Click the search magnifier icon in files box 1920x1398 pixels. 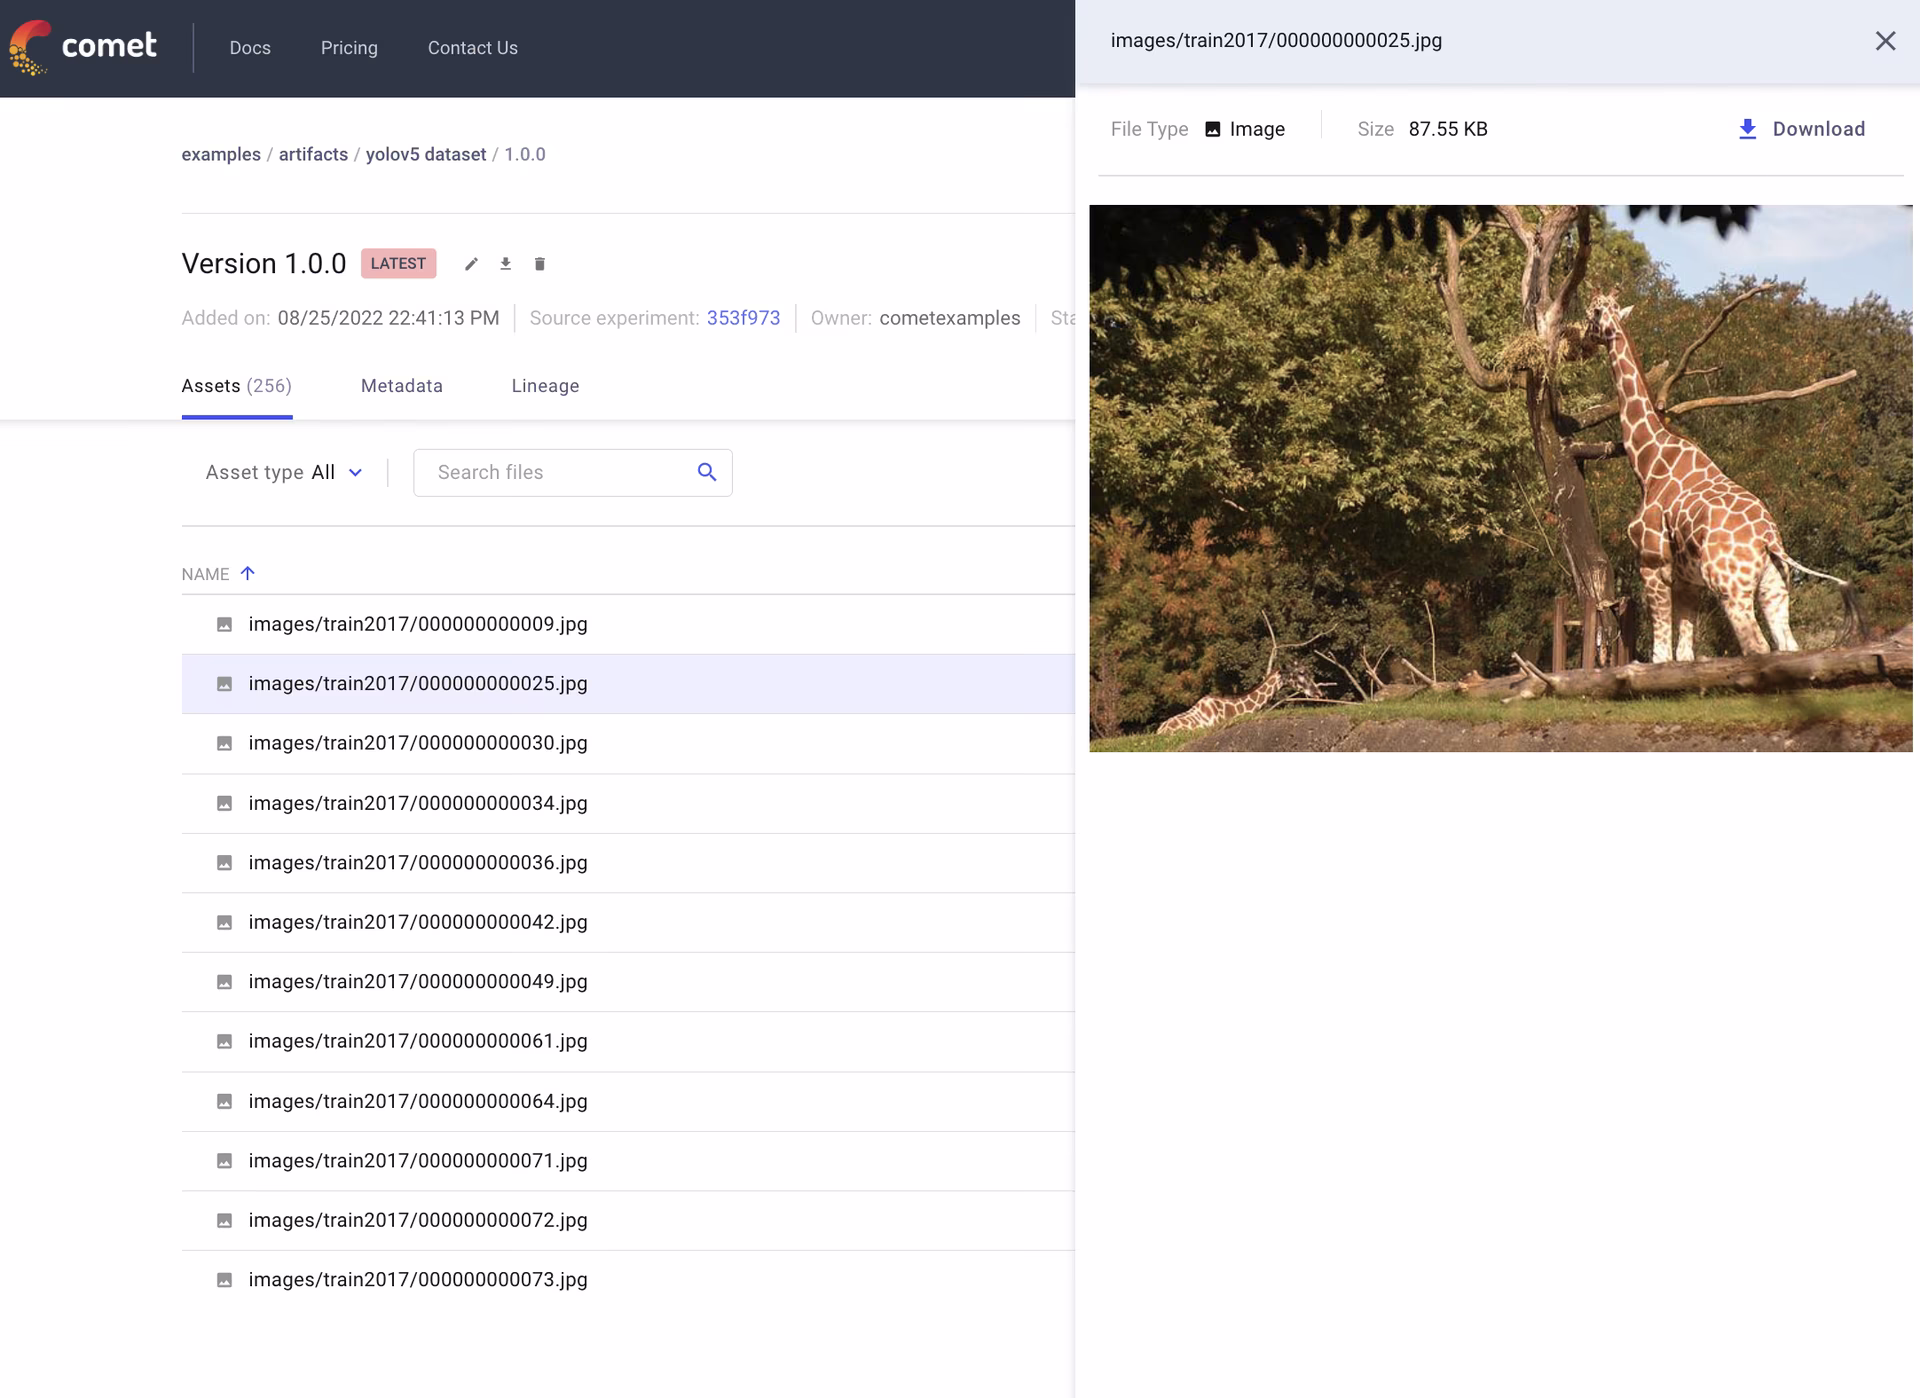[706, 472]
